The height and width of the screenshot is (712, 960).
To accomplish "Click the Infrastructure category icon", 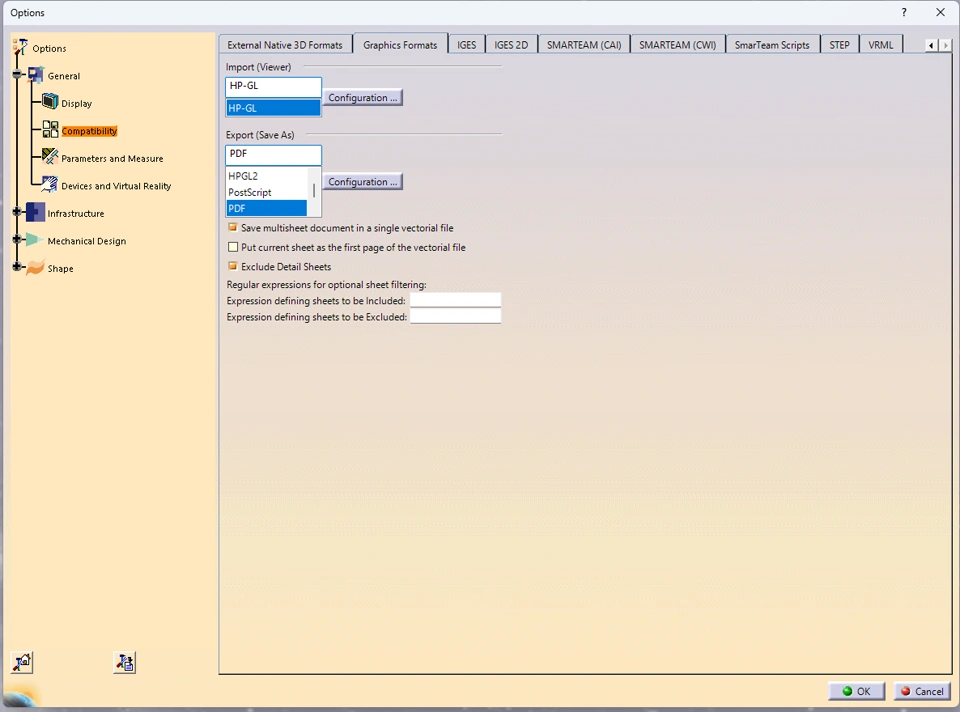I will tap(35, 212).
